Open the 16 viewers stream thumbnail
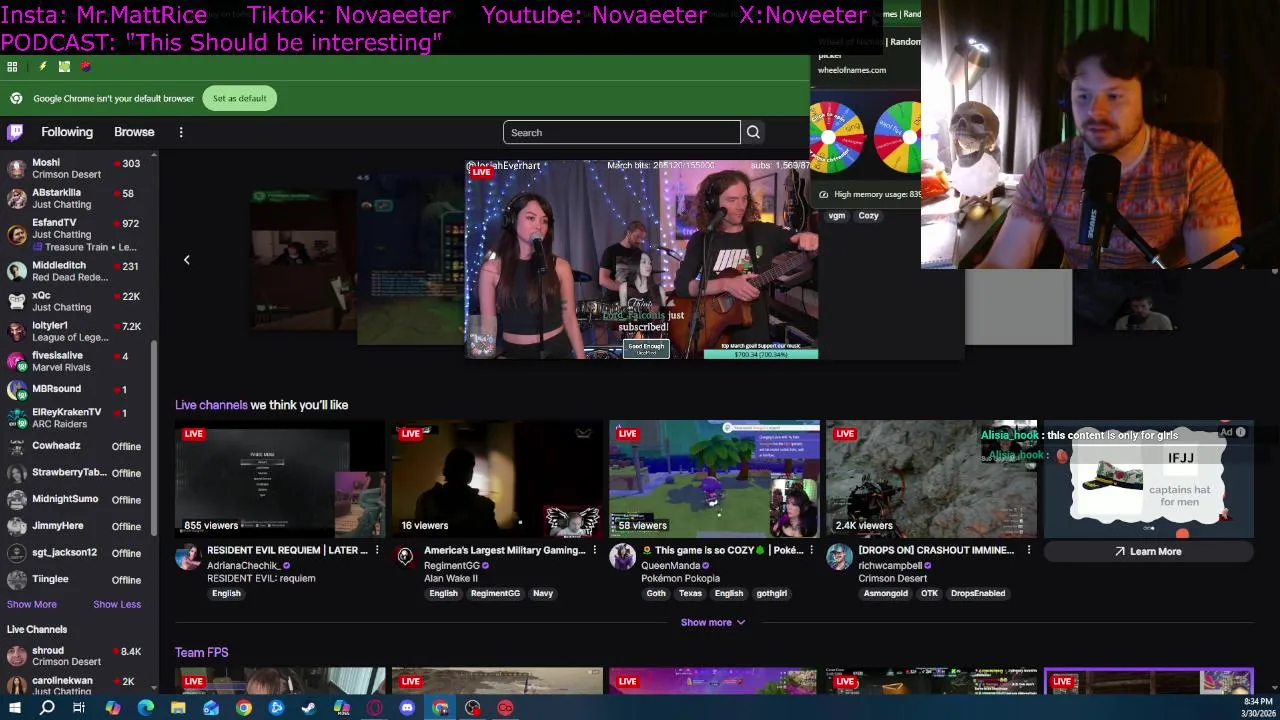Viewport: 1280px width, 720px height. pyautogui.click(x=497, y=479)
